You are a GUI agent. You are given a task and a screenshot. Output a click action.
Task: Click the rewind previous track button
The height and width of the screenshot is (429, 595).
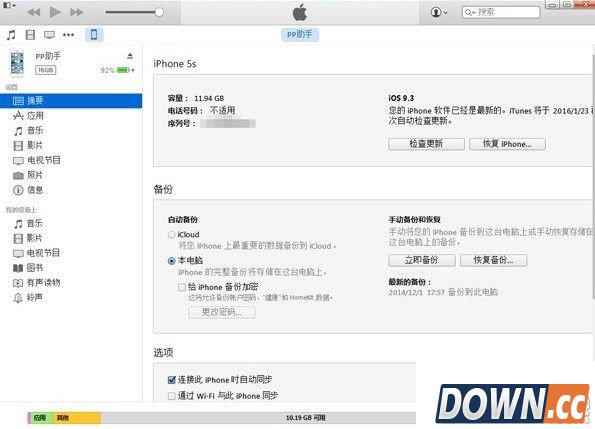34,12
